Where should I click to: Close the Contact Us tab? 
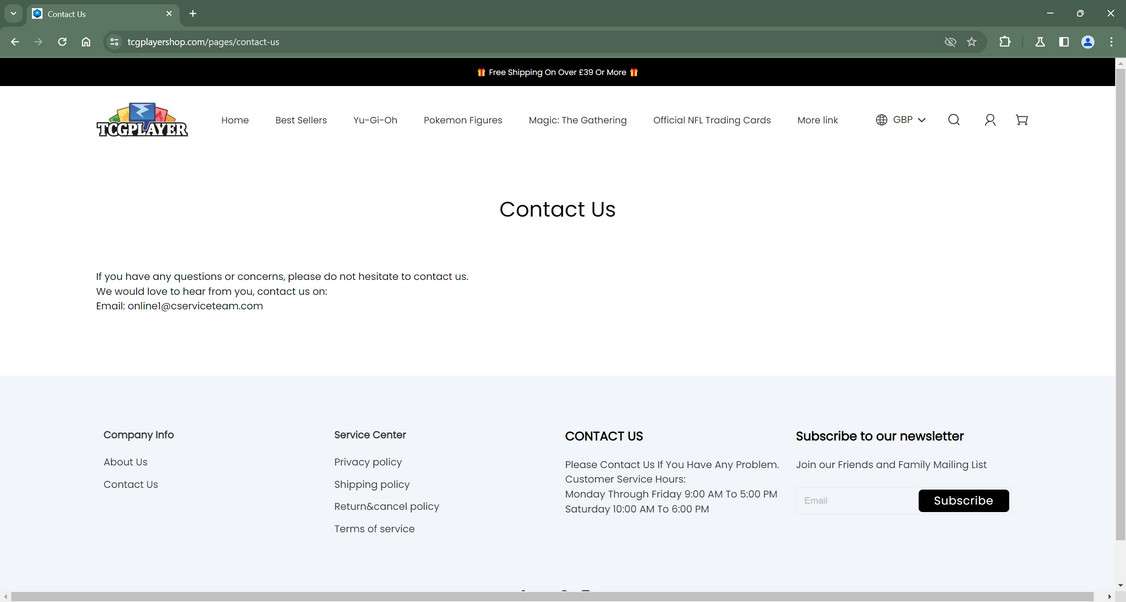pos(169,14)
